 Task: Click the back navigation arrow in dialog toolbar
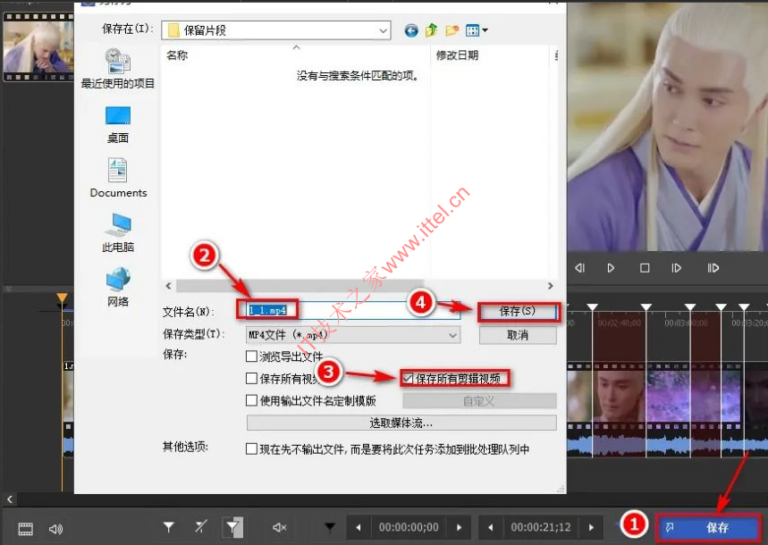point(411,31)
